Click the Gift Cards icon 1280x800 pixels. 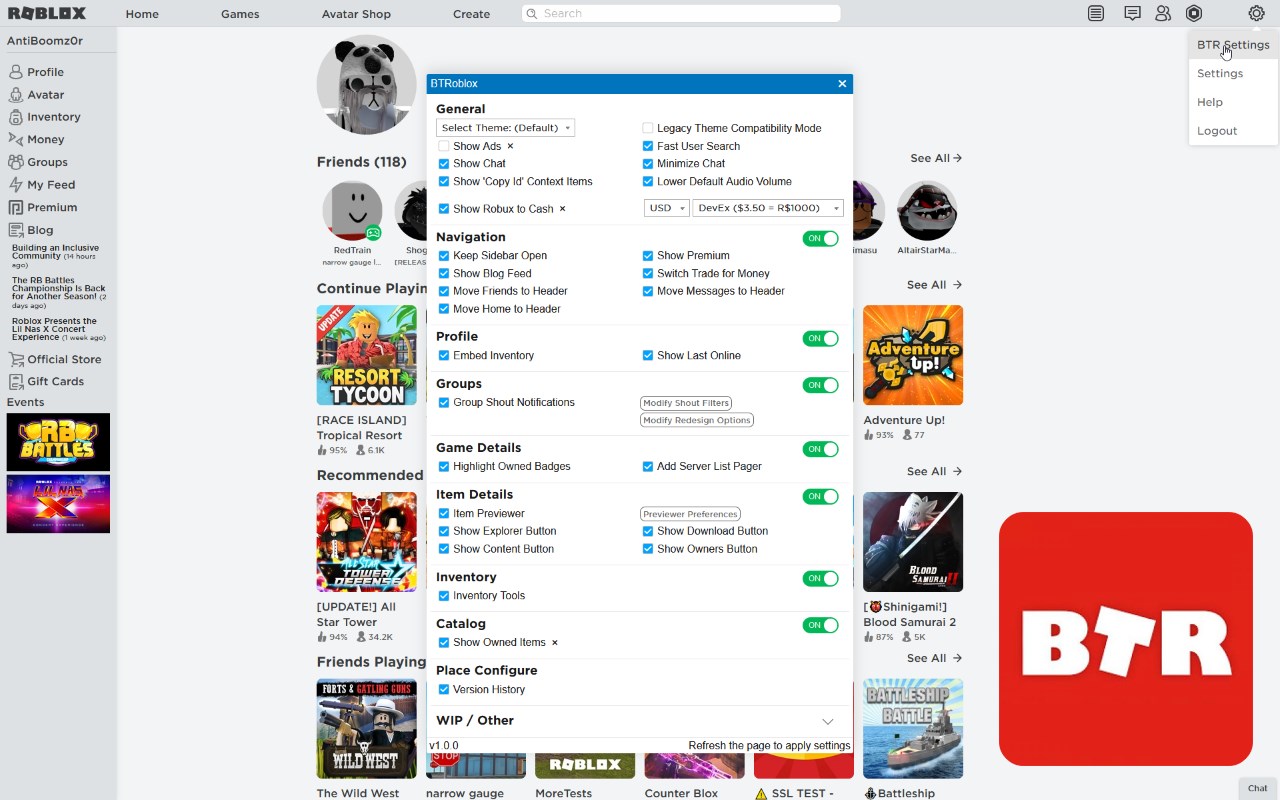(16, 381)
